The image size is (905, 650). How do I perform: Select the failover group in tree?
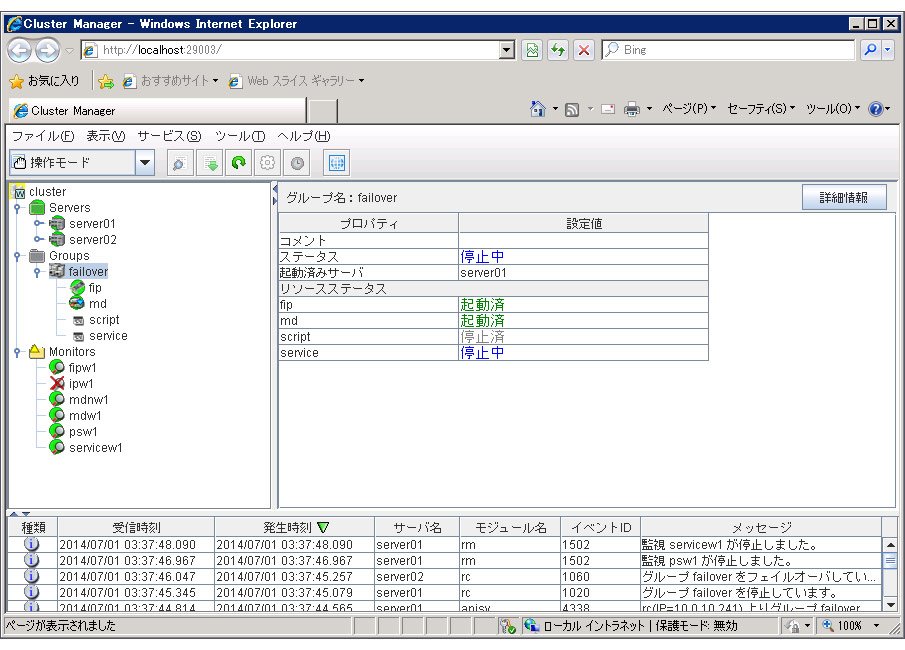click(x=88, y=271)
